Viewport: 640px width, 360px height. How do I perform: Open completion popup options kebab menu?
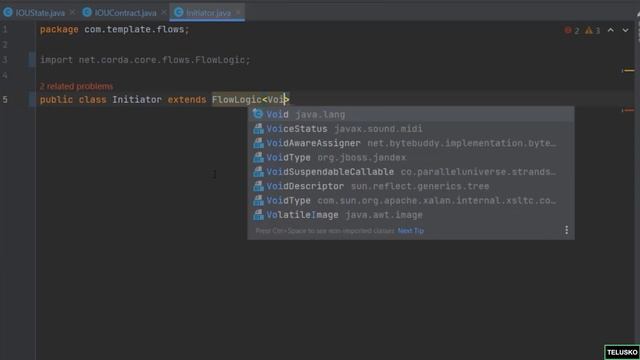[566, 230]
